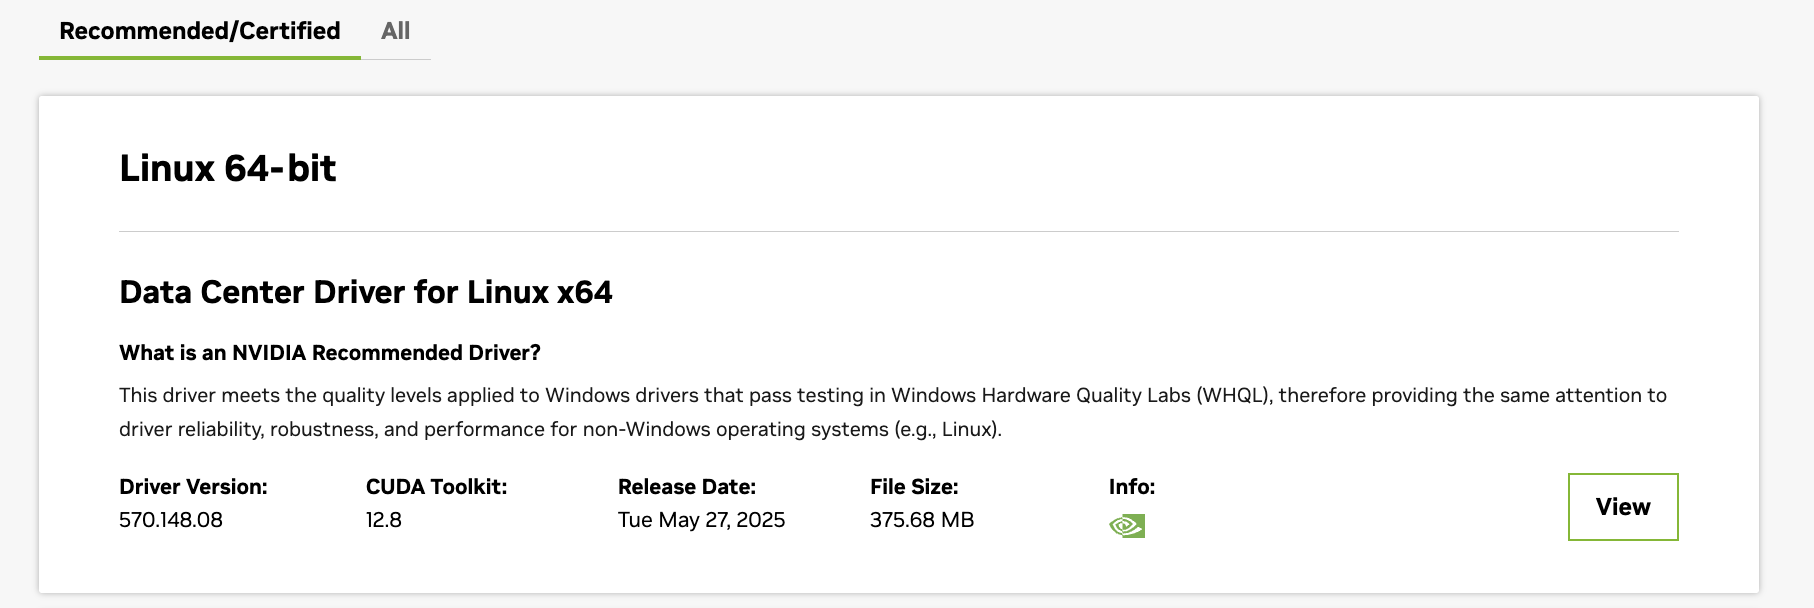Click the date Tue May 27, 2025
Image resolution: width=1814 pixels, height=608 pixels.
(x=701, y=520)
